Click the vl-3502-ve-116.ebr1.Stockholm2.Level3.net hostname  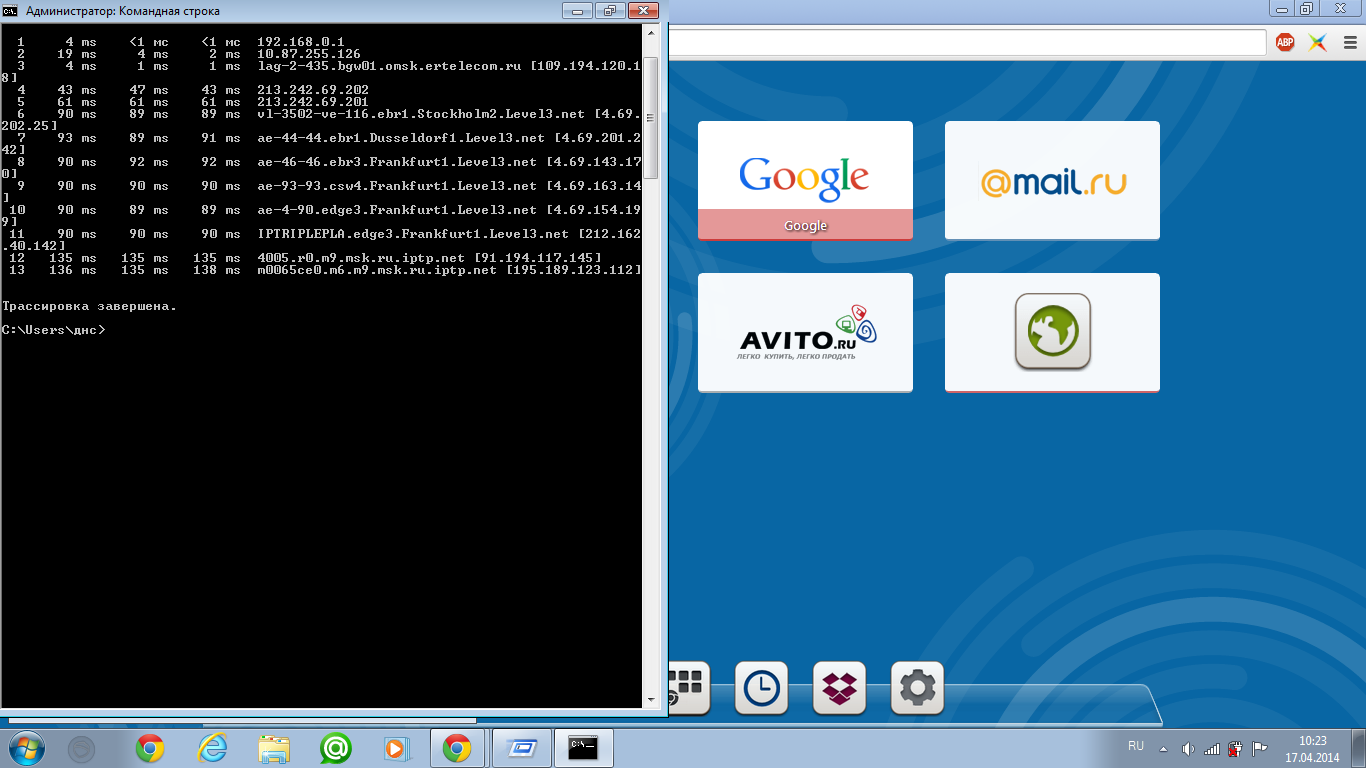(x=421, y=114)
